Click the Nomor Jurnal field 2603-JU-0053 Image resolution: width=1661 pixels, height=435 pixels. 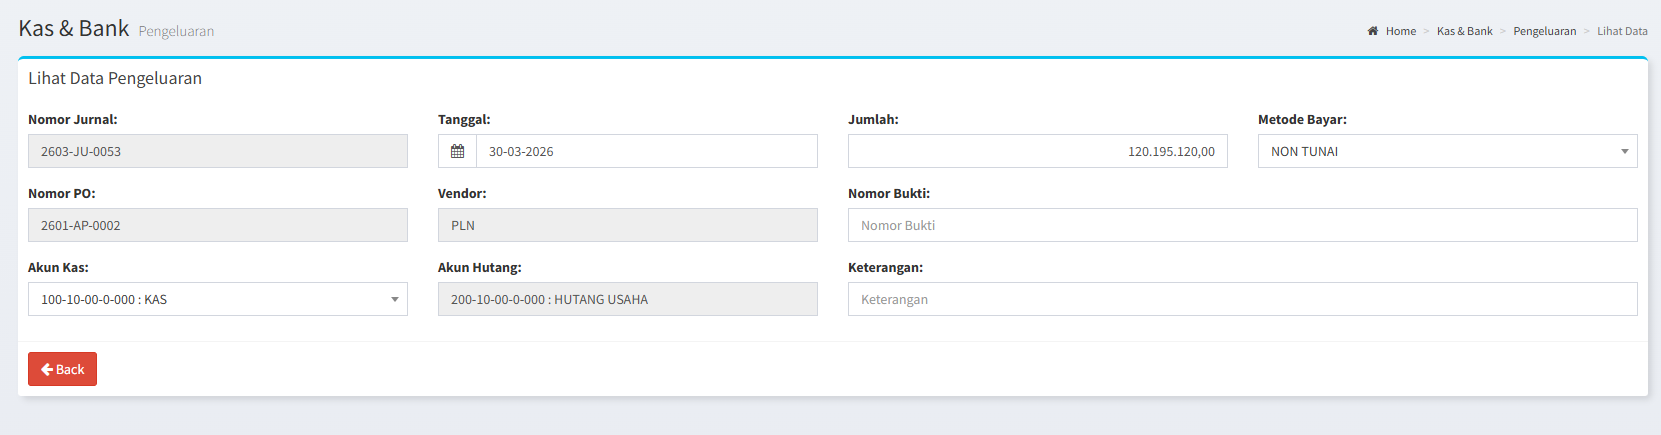pos(217,152)
